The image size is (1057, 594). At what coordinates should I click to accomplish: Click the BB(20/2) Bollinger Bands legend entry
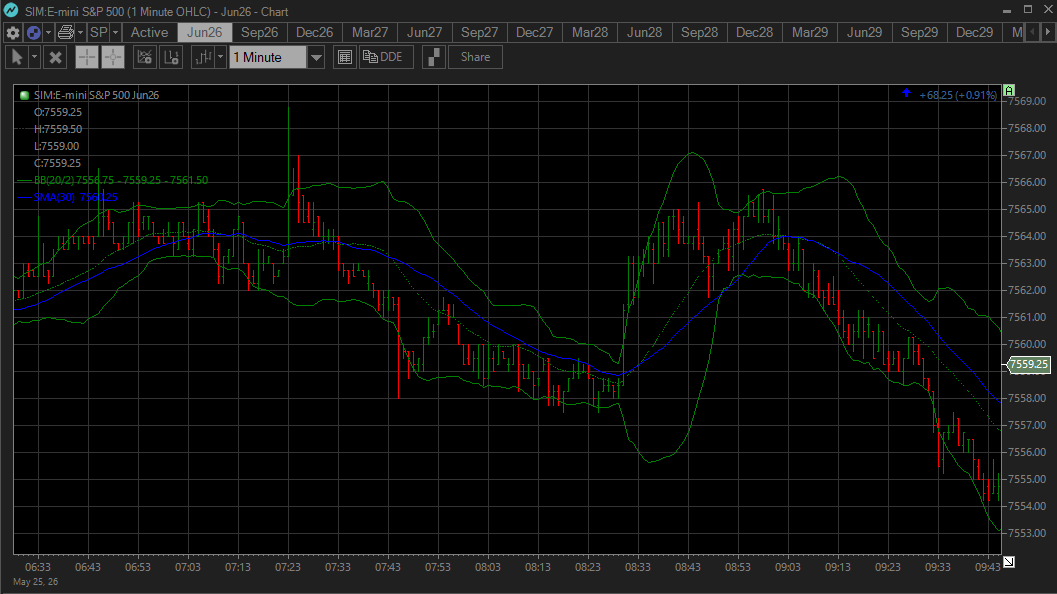pos(121,180)
